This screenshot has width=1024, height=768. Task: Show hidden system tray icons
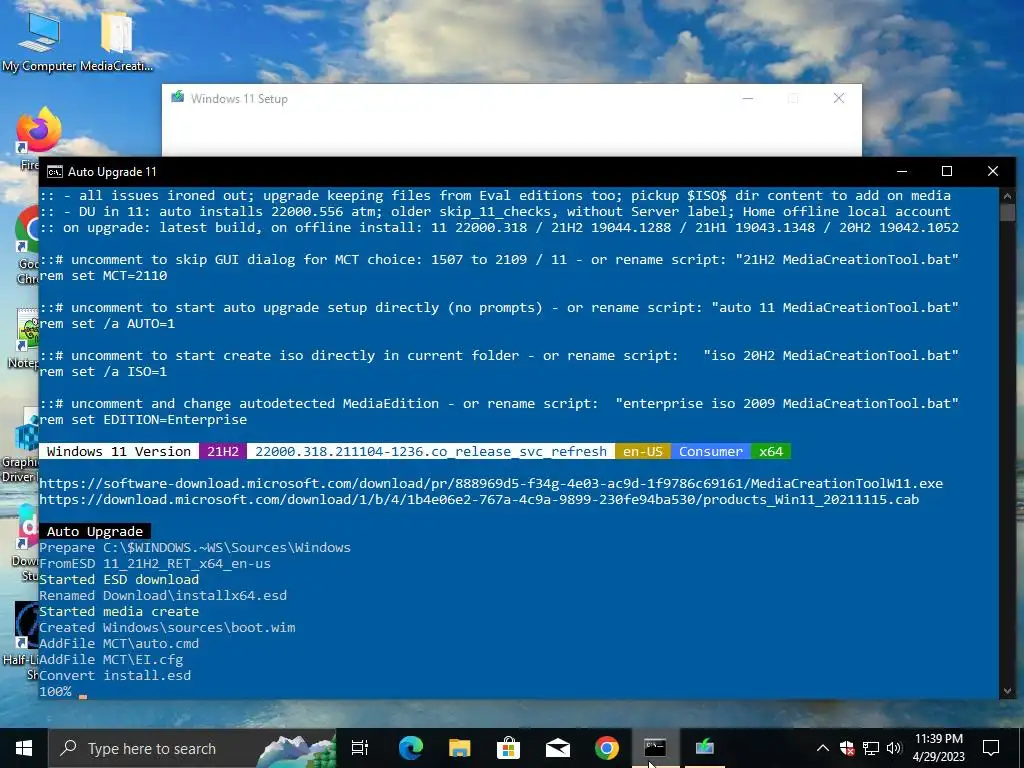click(x=823, y=748)
